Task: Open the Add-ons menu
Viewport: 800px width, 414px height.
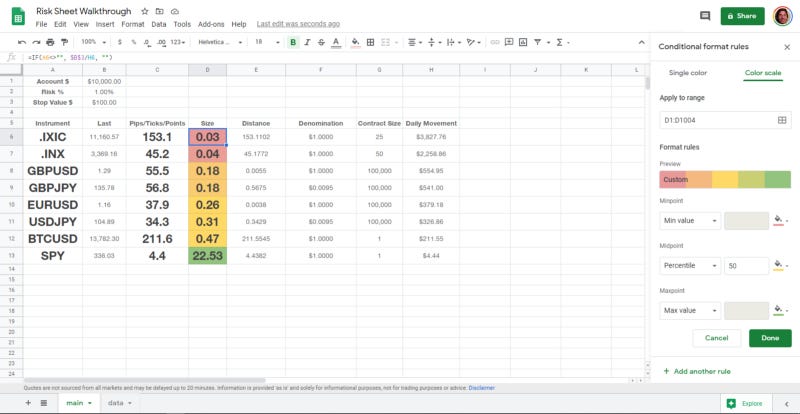Action: (x=211, y=24)
